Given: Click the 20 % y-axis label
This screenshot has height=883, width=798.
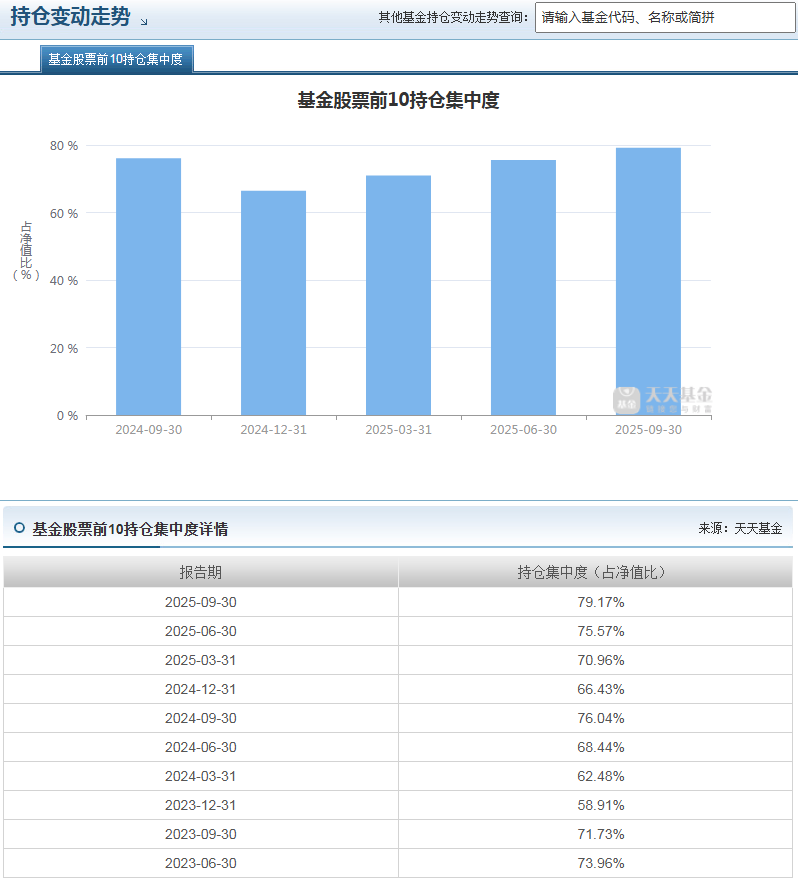Looking at the screenshot, I should pyautogui.click(x=64, y=349).
